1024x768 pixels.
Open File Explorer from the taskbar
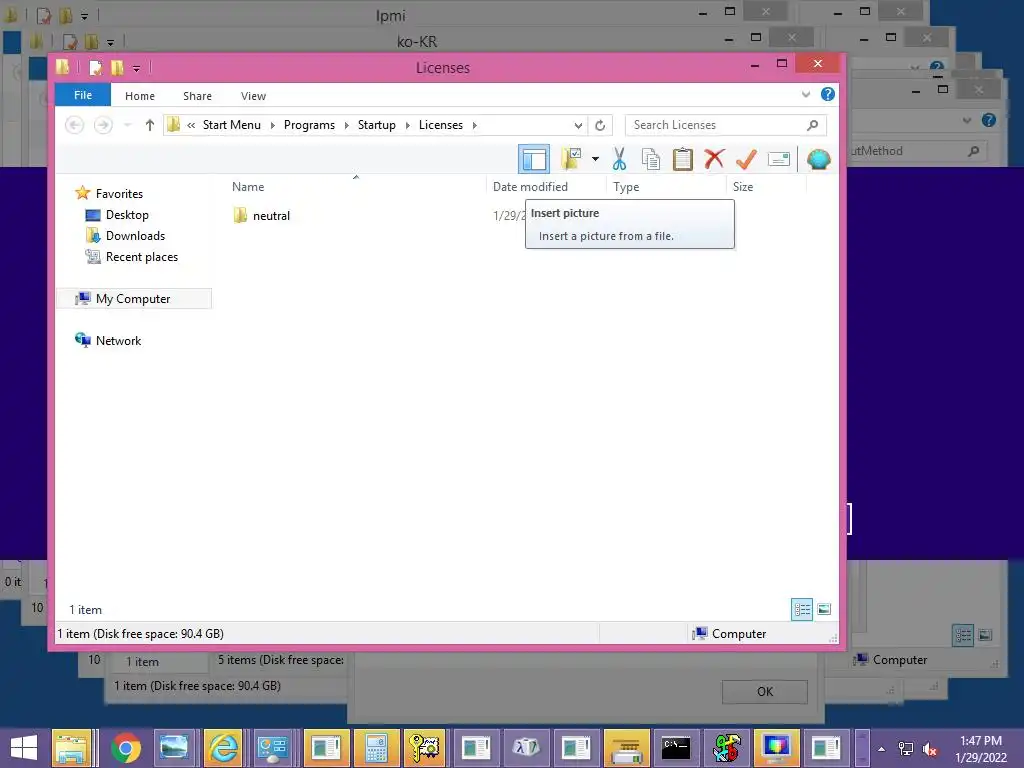click(71, 748)
